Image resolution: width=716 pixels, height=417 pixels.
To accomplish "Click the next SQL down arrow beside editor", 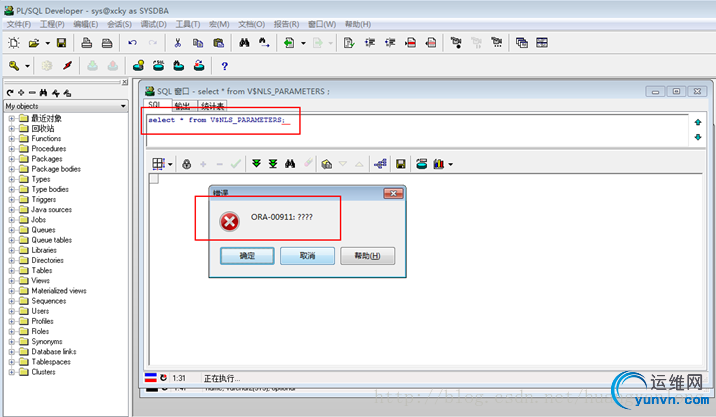I will pyautogui.click(x=698, y=137).
